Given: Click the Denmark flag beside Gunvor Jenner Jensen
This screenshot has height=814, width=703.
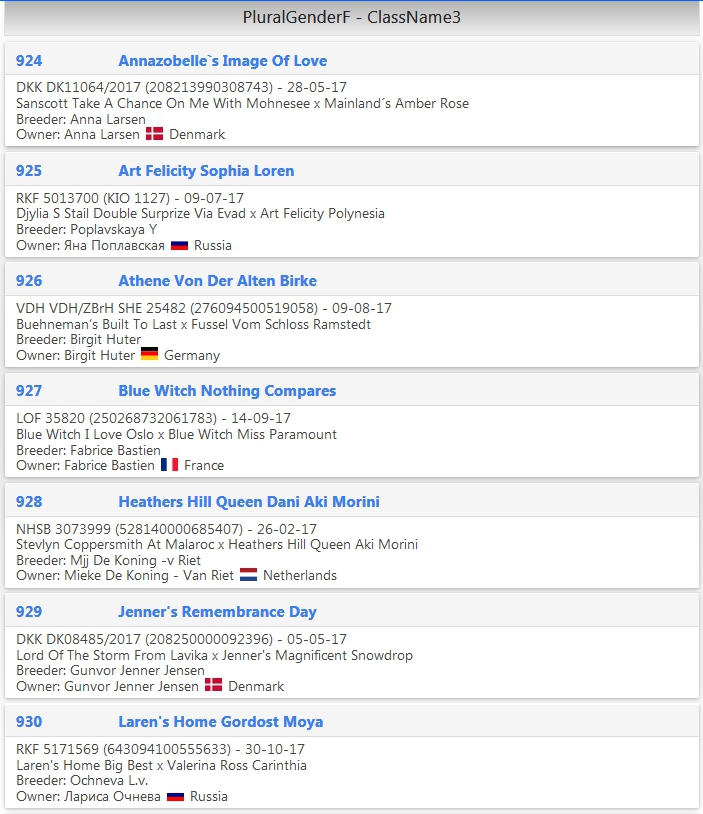Looking at the screenshot, I should (x=213, y=685).
